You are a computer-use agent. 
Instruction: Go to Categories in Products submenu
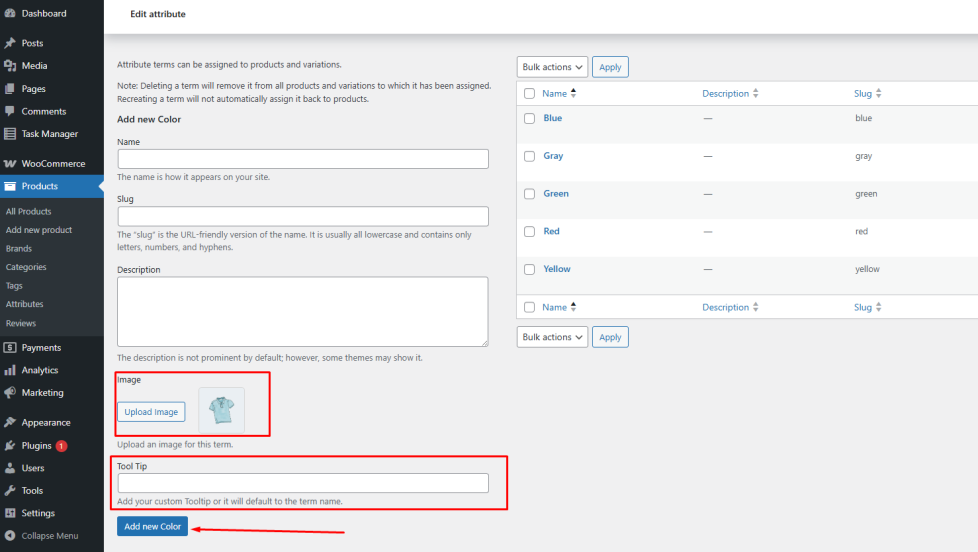pyautogui.click(x=26, y=267)
